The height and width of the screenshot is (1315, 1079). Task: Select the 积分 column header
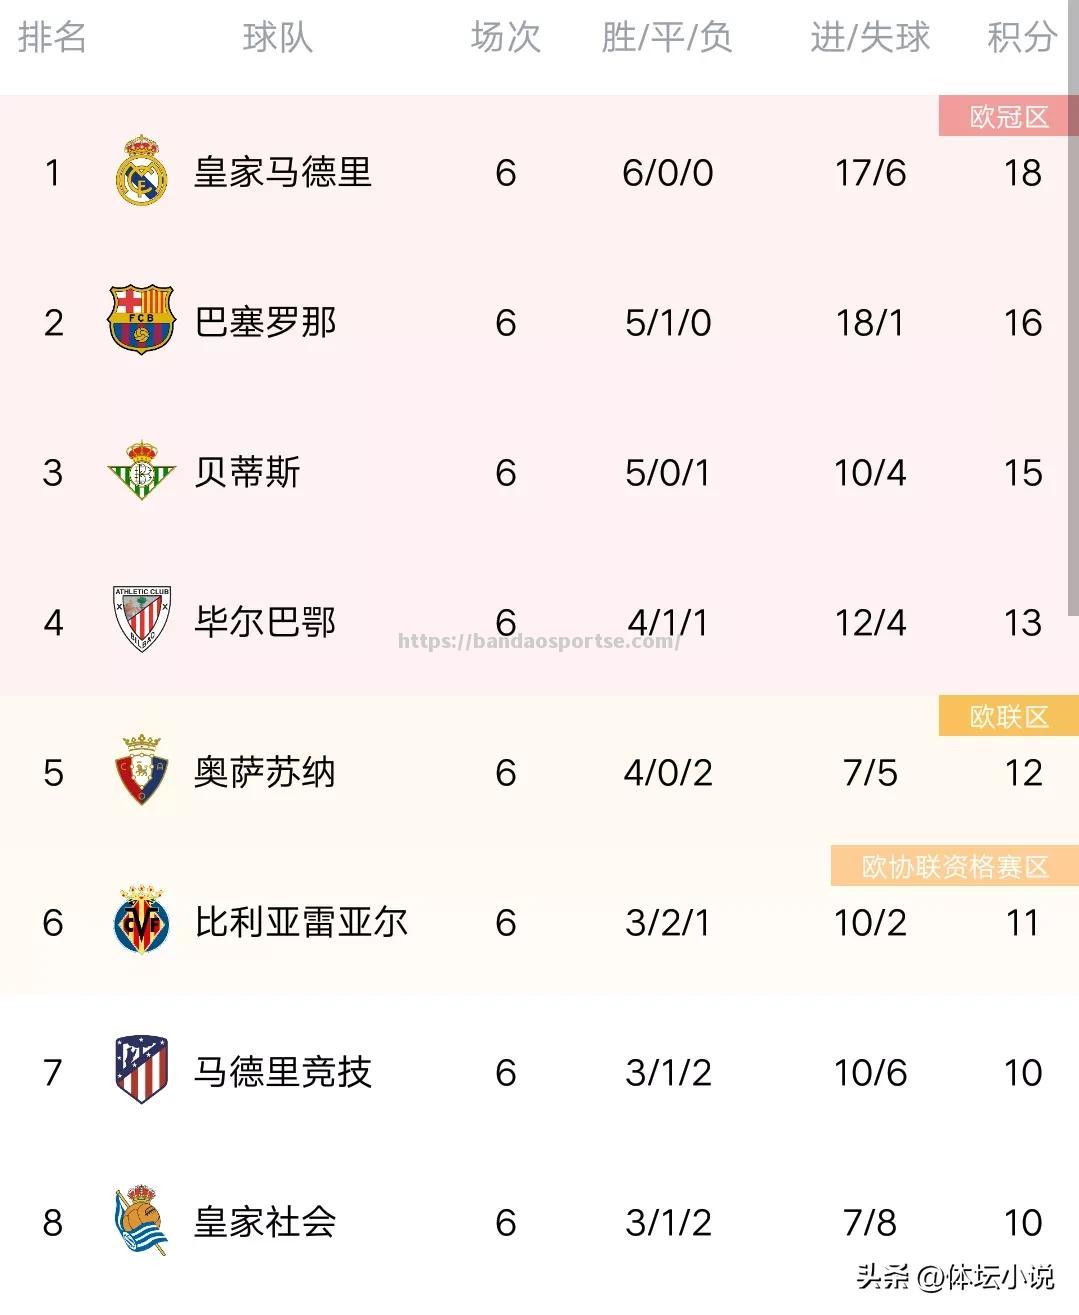click(1022, 38)
